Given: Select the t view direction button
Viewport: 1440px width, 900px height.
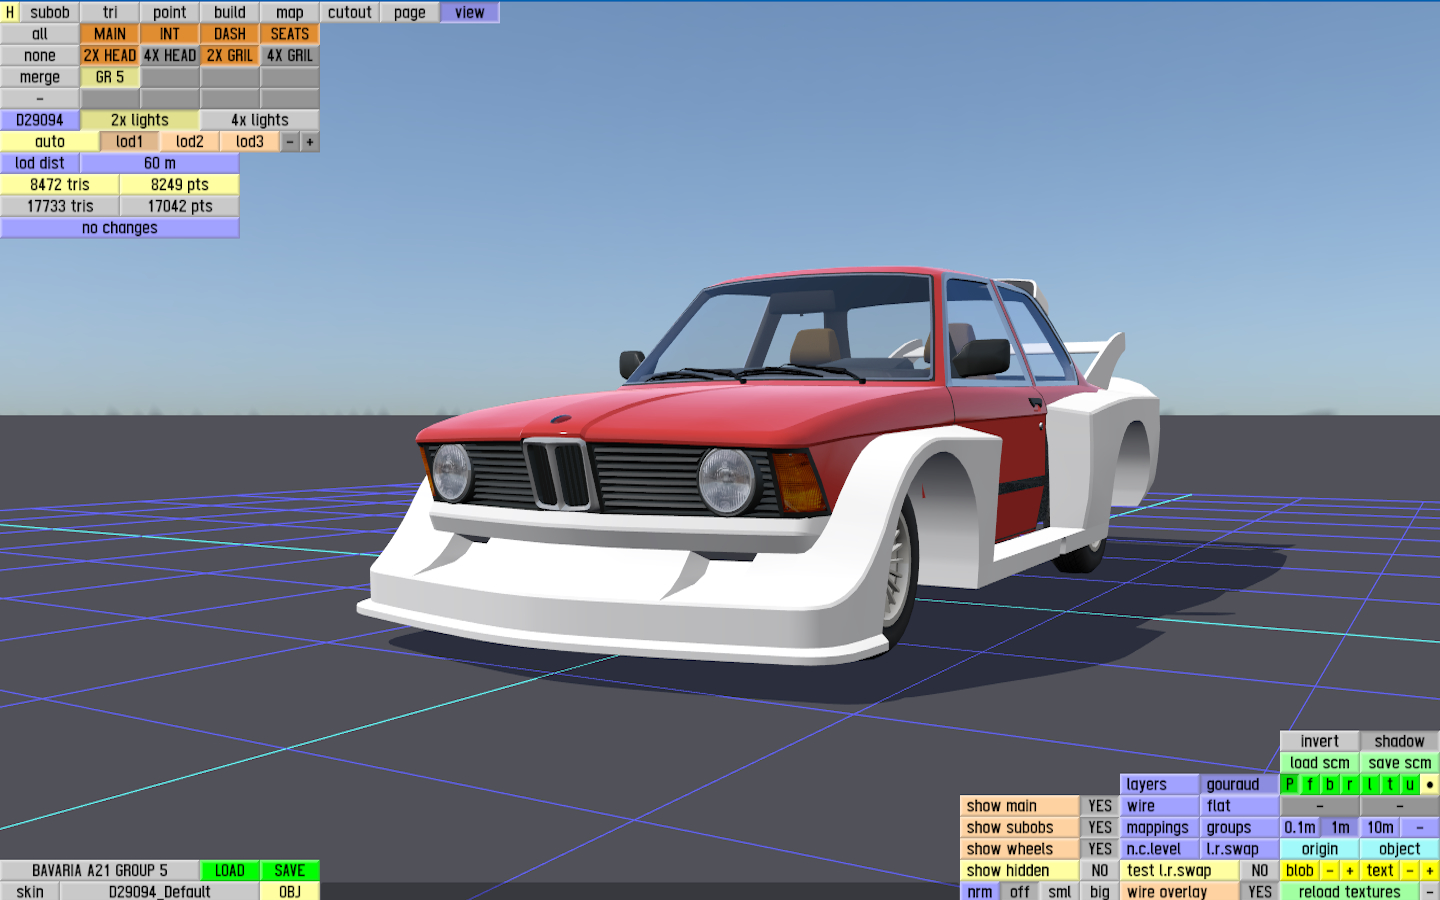Looking at the screenshot, I should tap(1390, 785).
